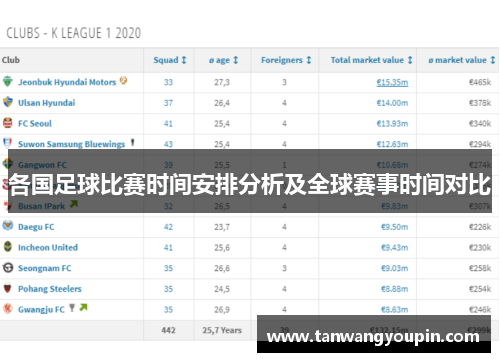Click the Pohang Steelers club crest icon
The width and height of the screenshot is (500, 362).
pos(8,288)
